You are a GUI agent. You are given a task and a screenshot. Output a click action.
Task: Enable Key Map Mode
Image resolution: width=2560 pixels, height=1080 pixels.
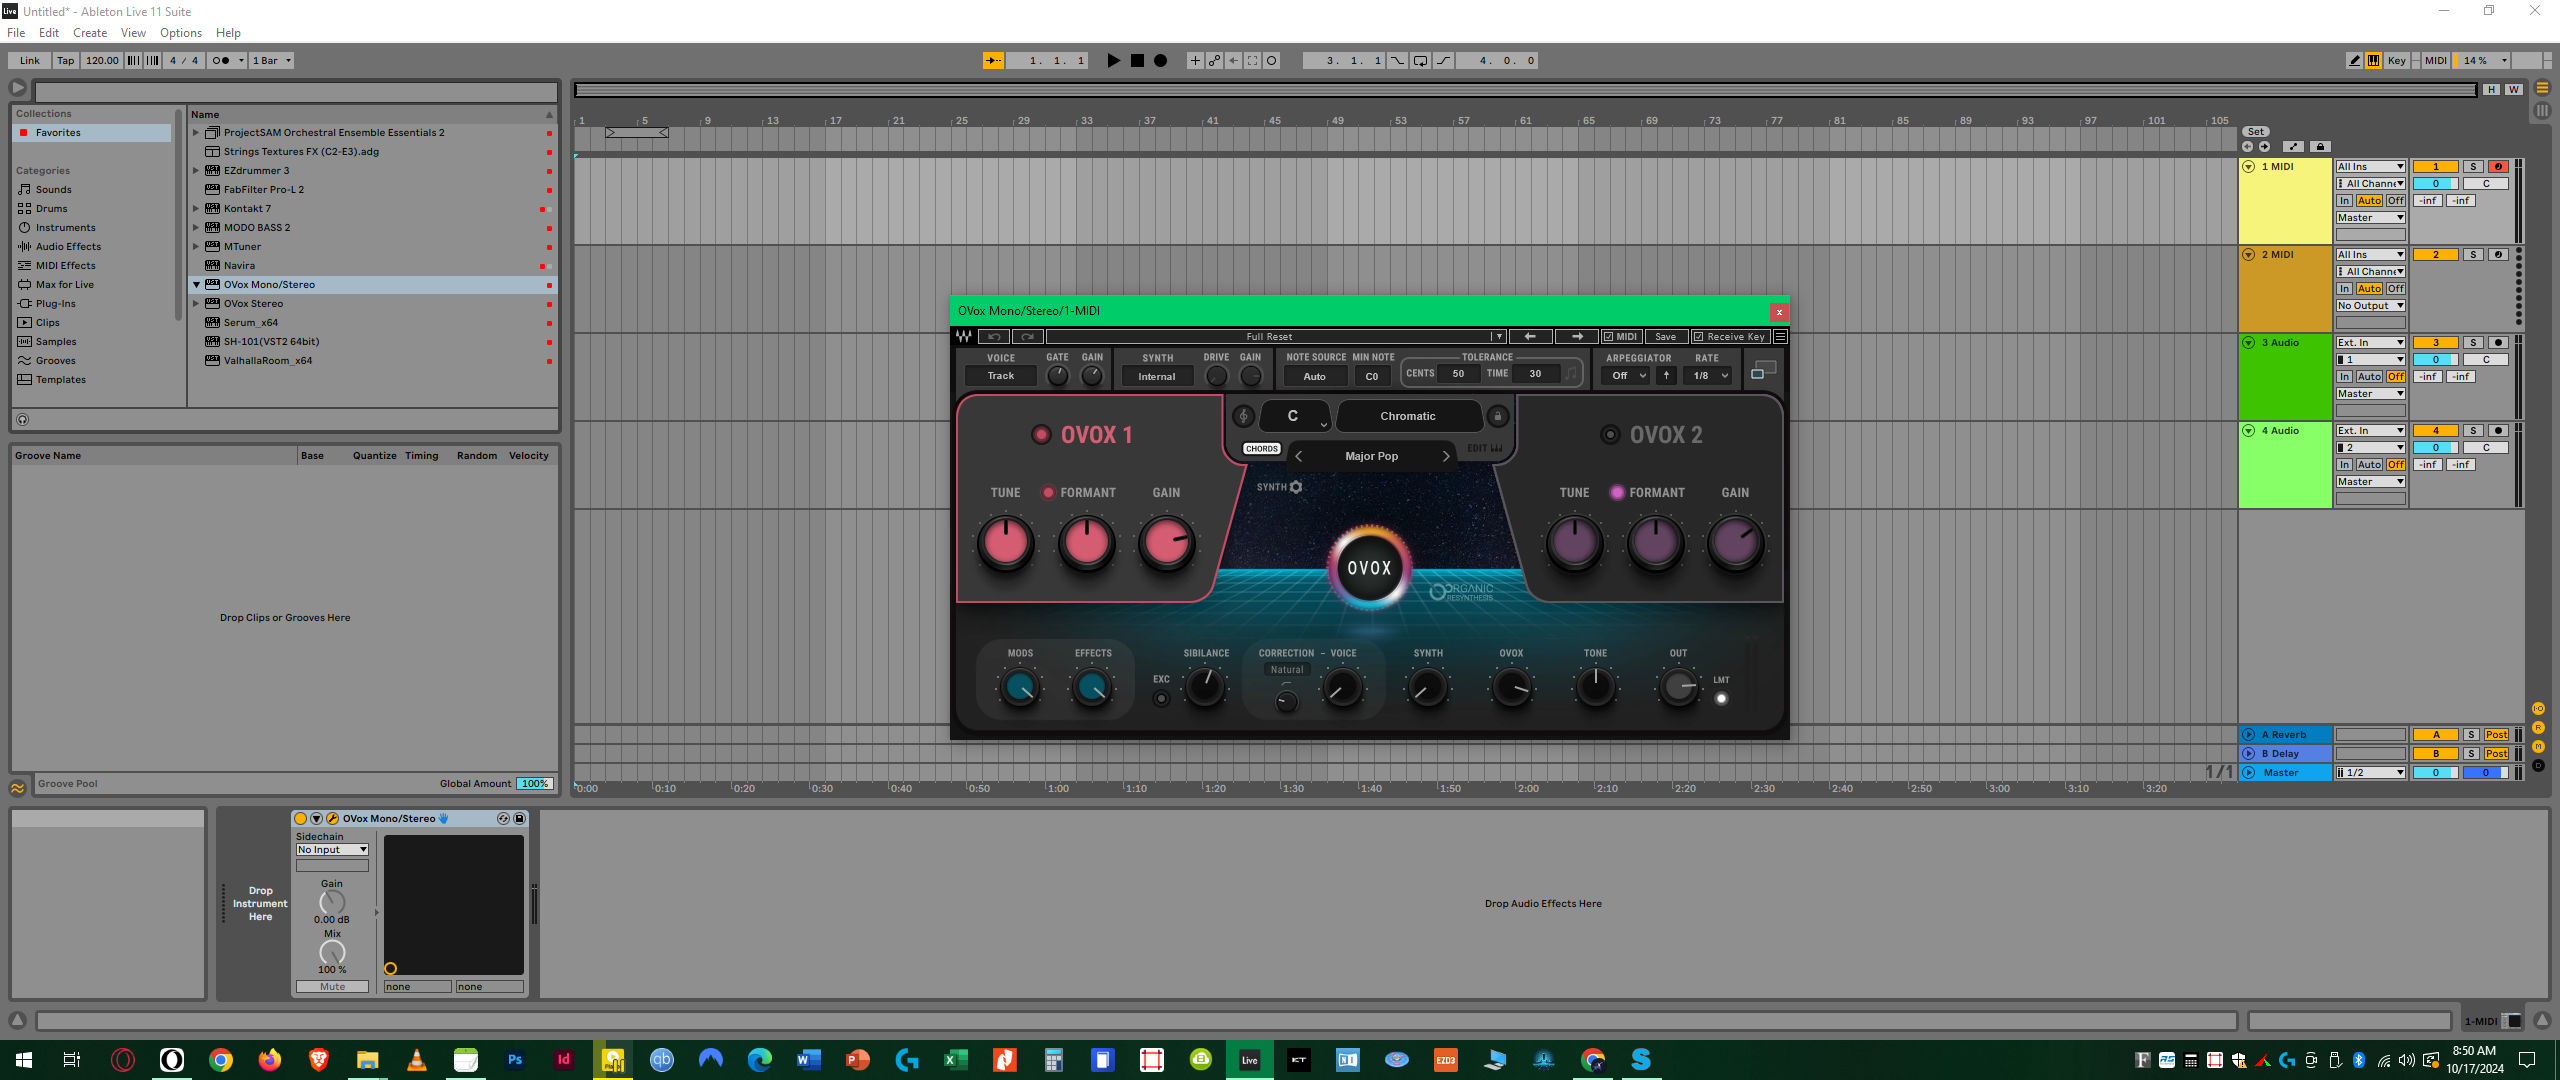click(2396, 61)
